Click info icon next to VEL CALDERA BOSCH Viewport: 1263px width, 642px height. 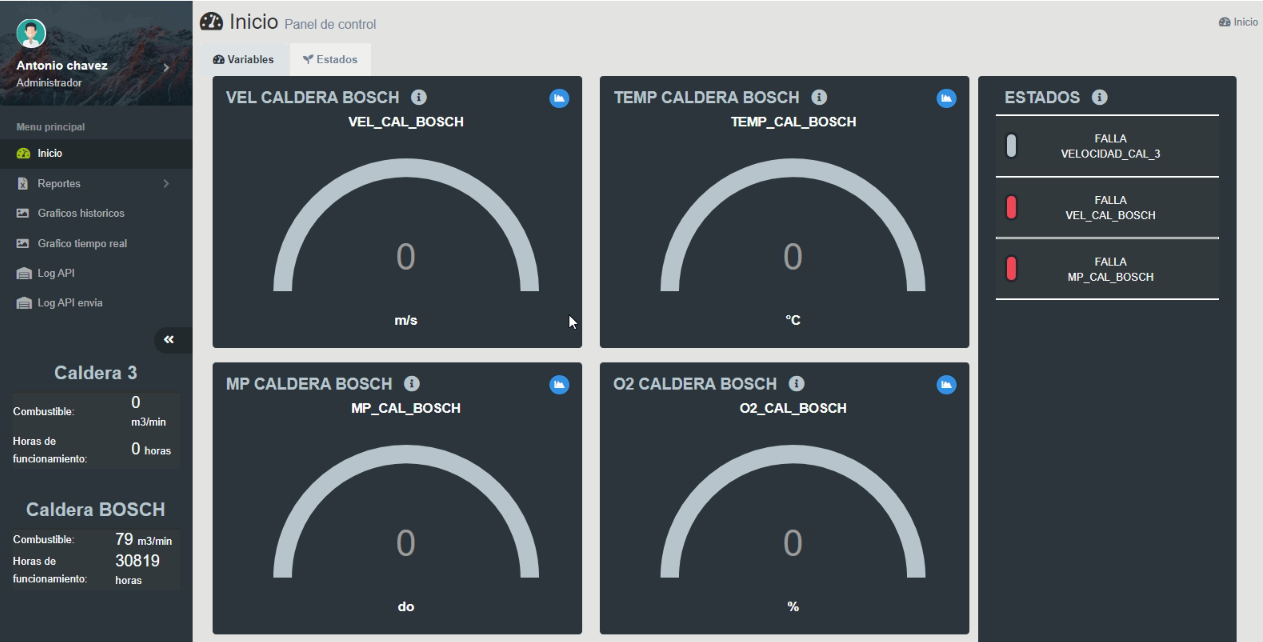pos(419,98)
